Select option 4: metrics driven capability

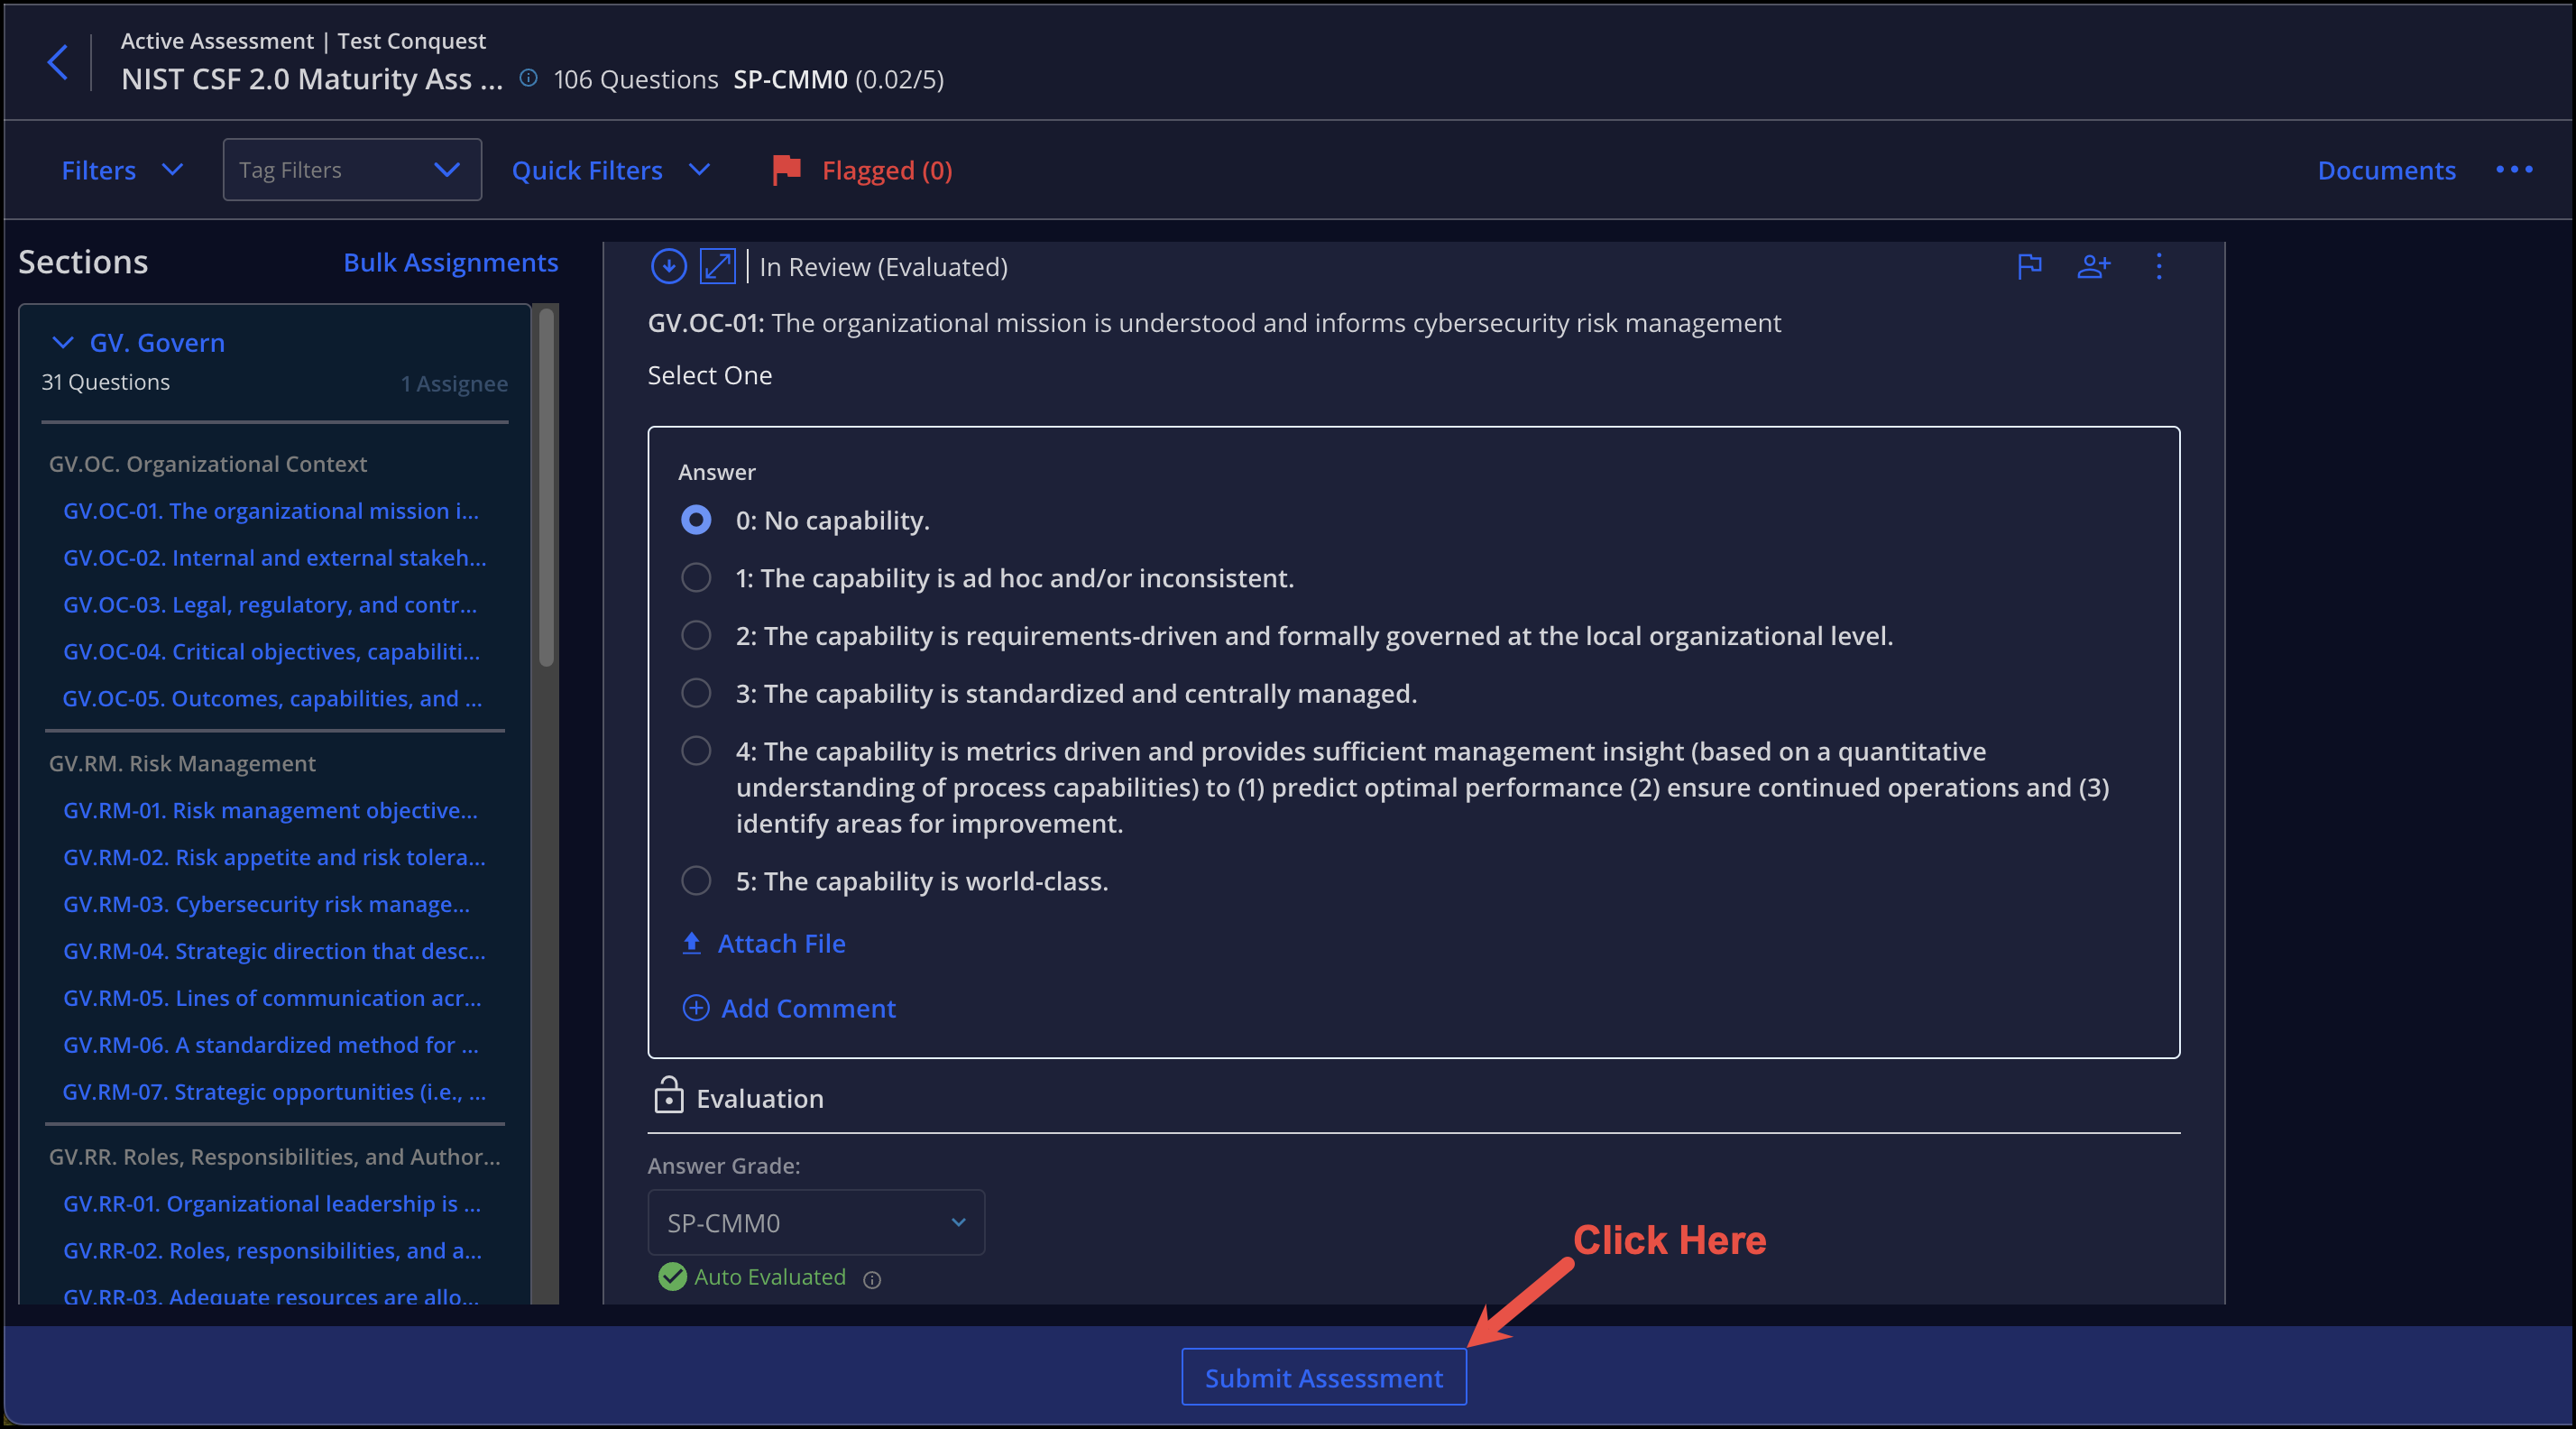(x=696, y=751)
